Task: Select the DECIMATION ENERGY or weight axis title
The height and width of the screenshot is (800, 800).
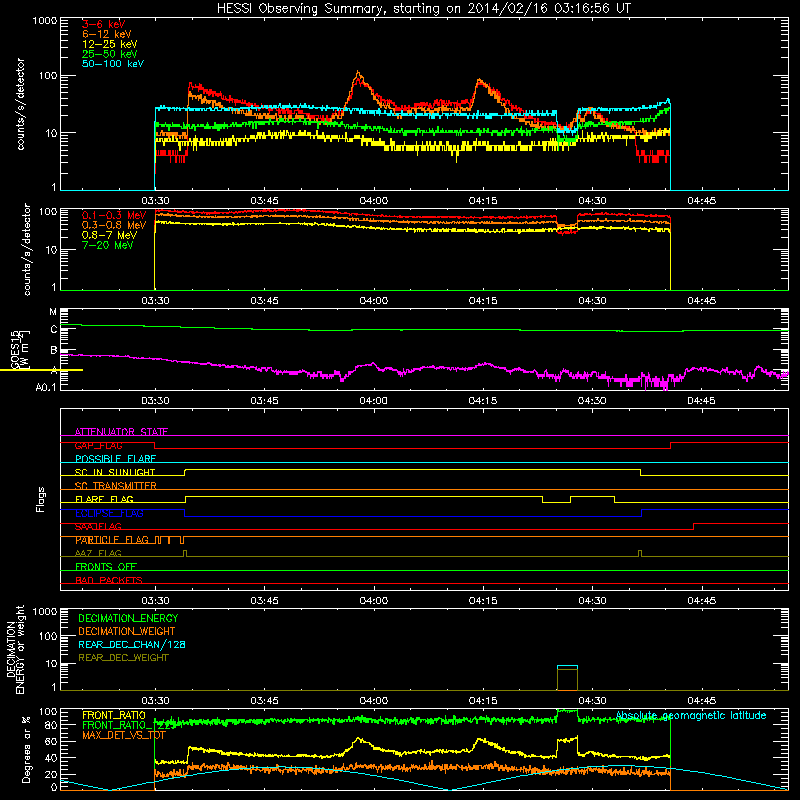Action: (14, 649)
